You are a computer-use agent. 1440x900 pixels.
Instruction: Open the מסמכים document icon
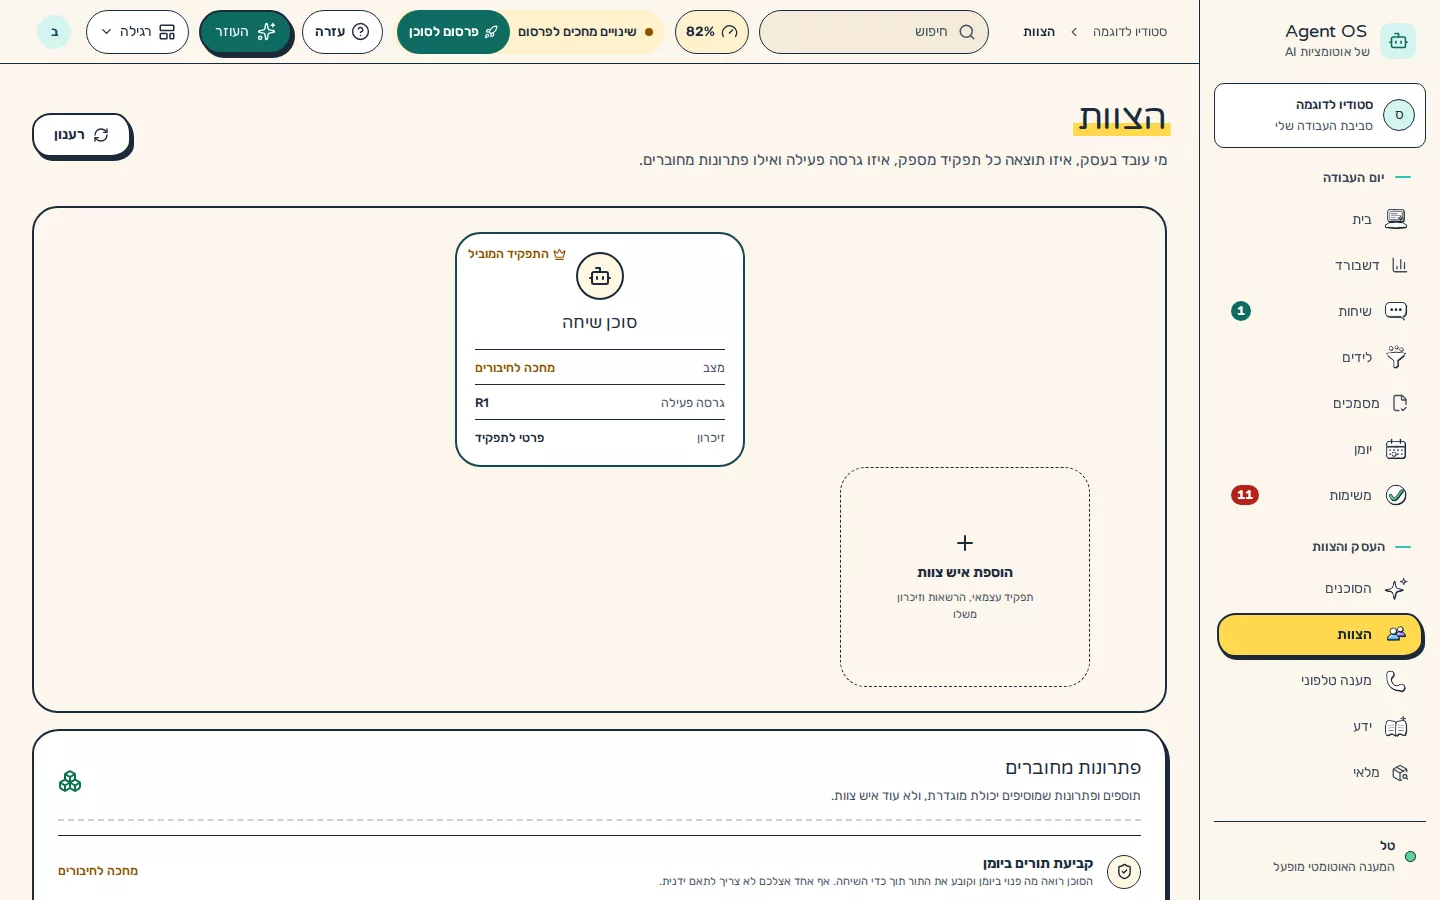coord(1399,403)
